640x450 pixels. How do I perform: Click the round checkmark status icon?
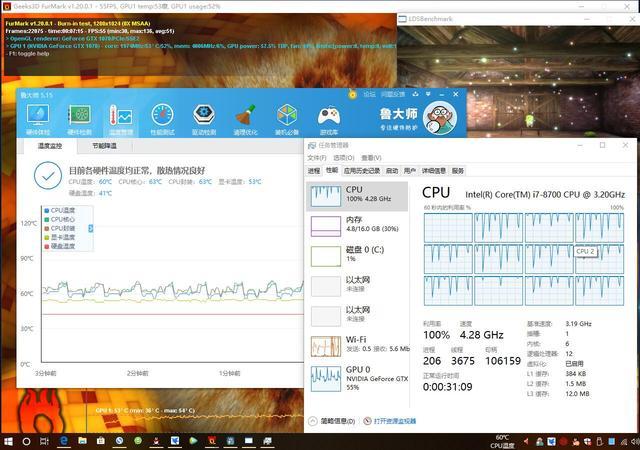48,176
